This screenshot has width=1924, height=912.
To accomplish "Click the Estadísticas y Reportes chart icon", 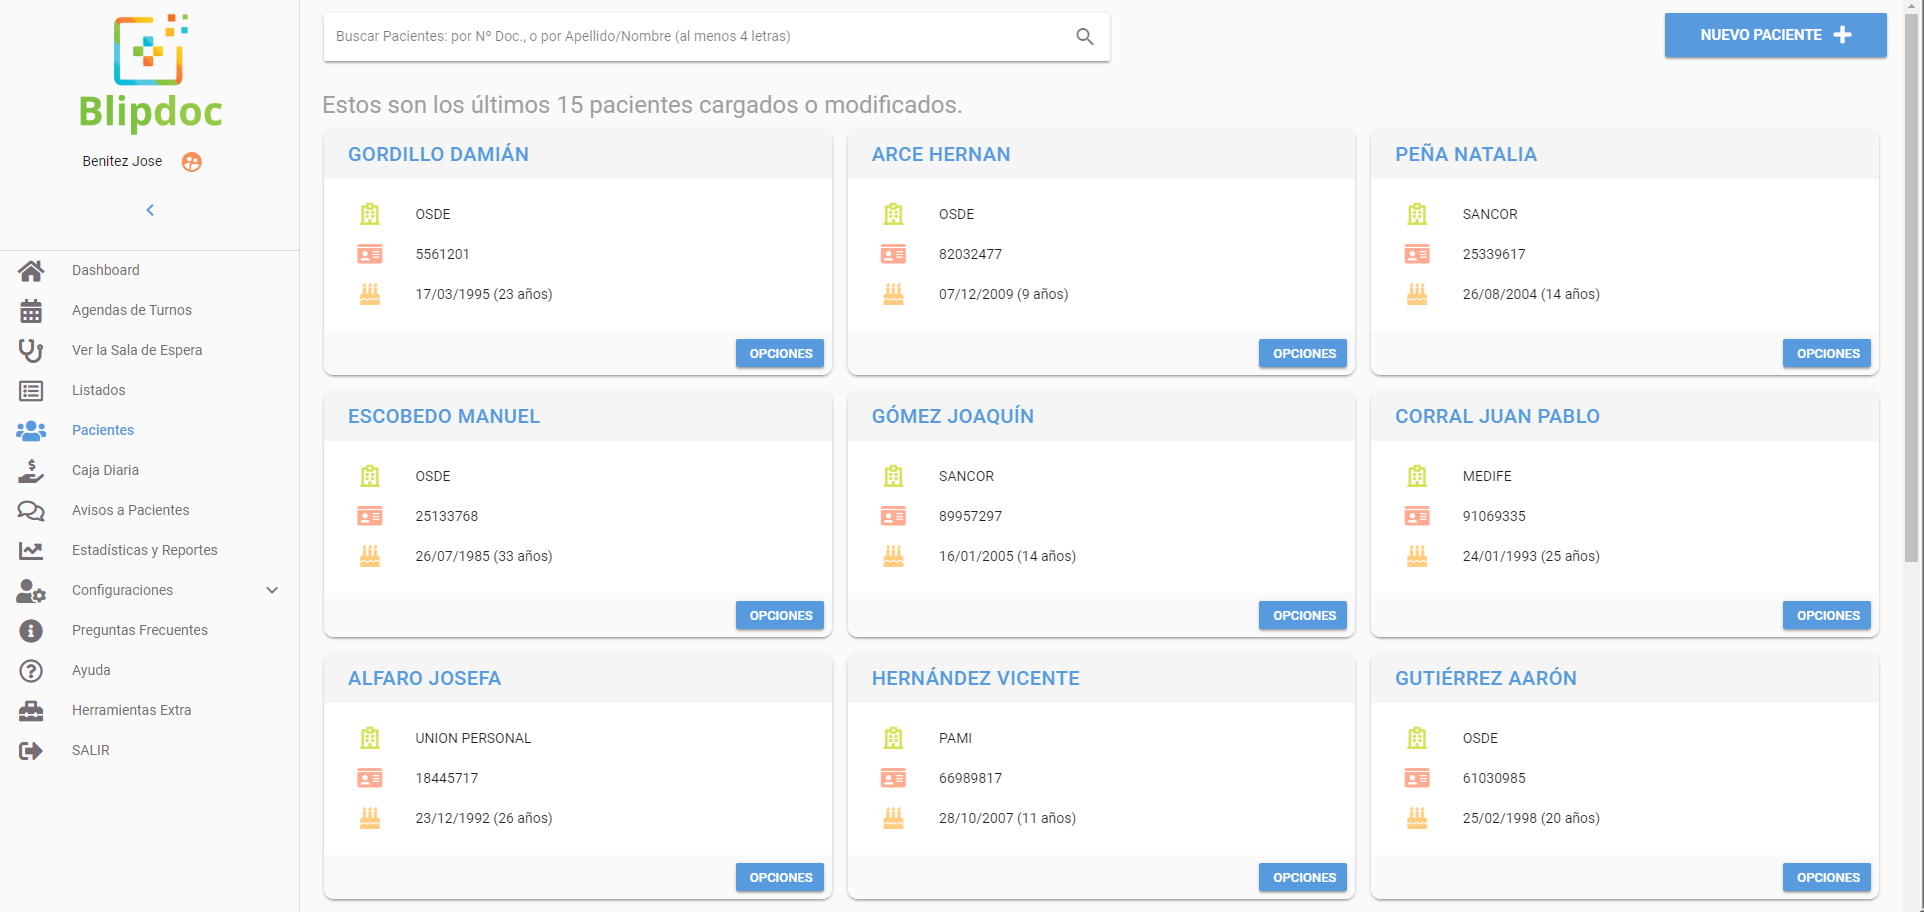I will 31,551.
